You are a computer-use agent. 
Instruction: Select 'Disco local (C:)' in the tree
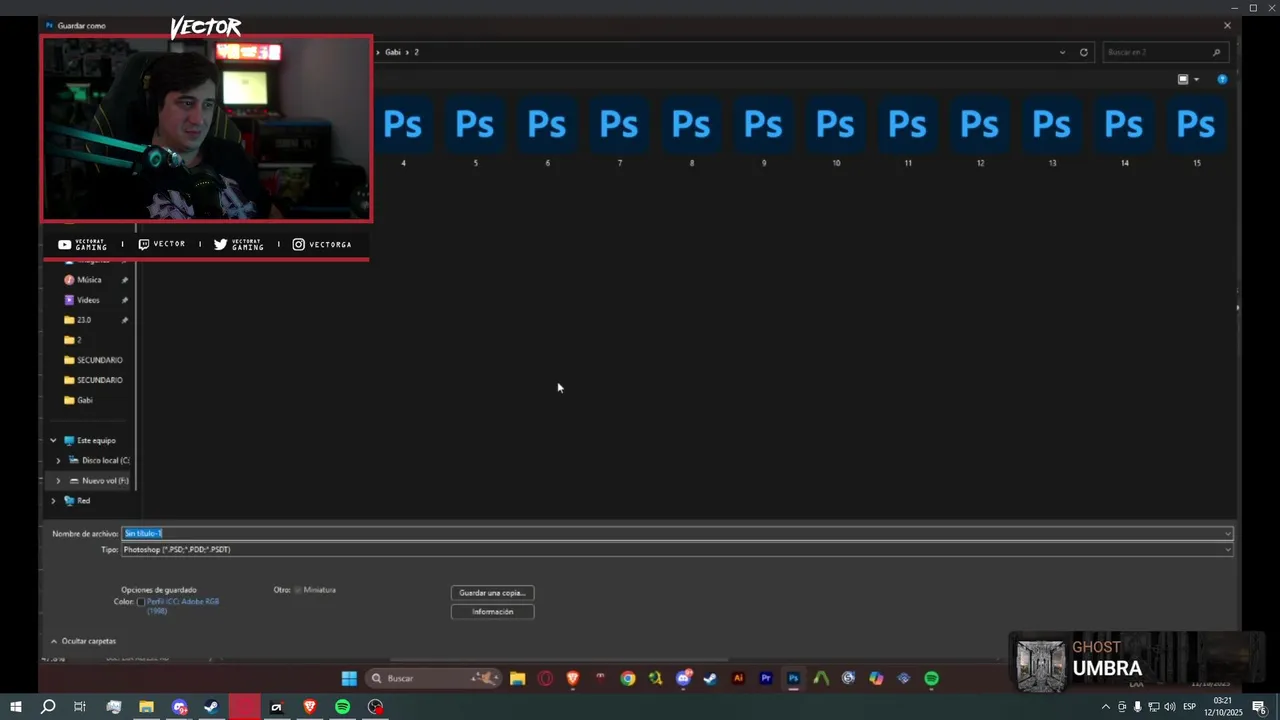105,460
